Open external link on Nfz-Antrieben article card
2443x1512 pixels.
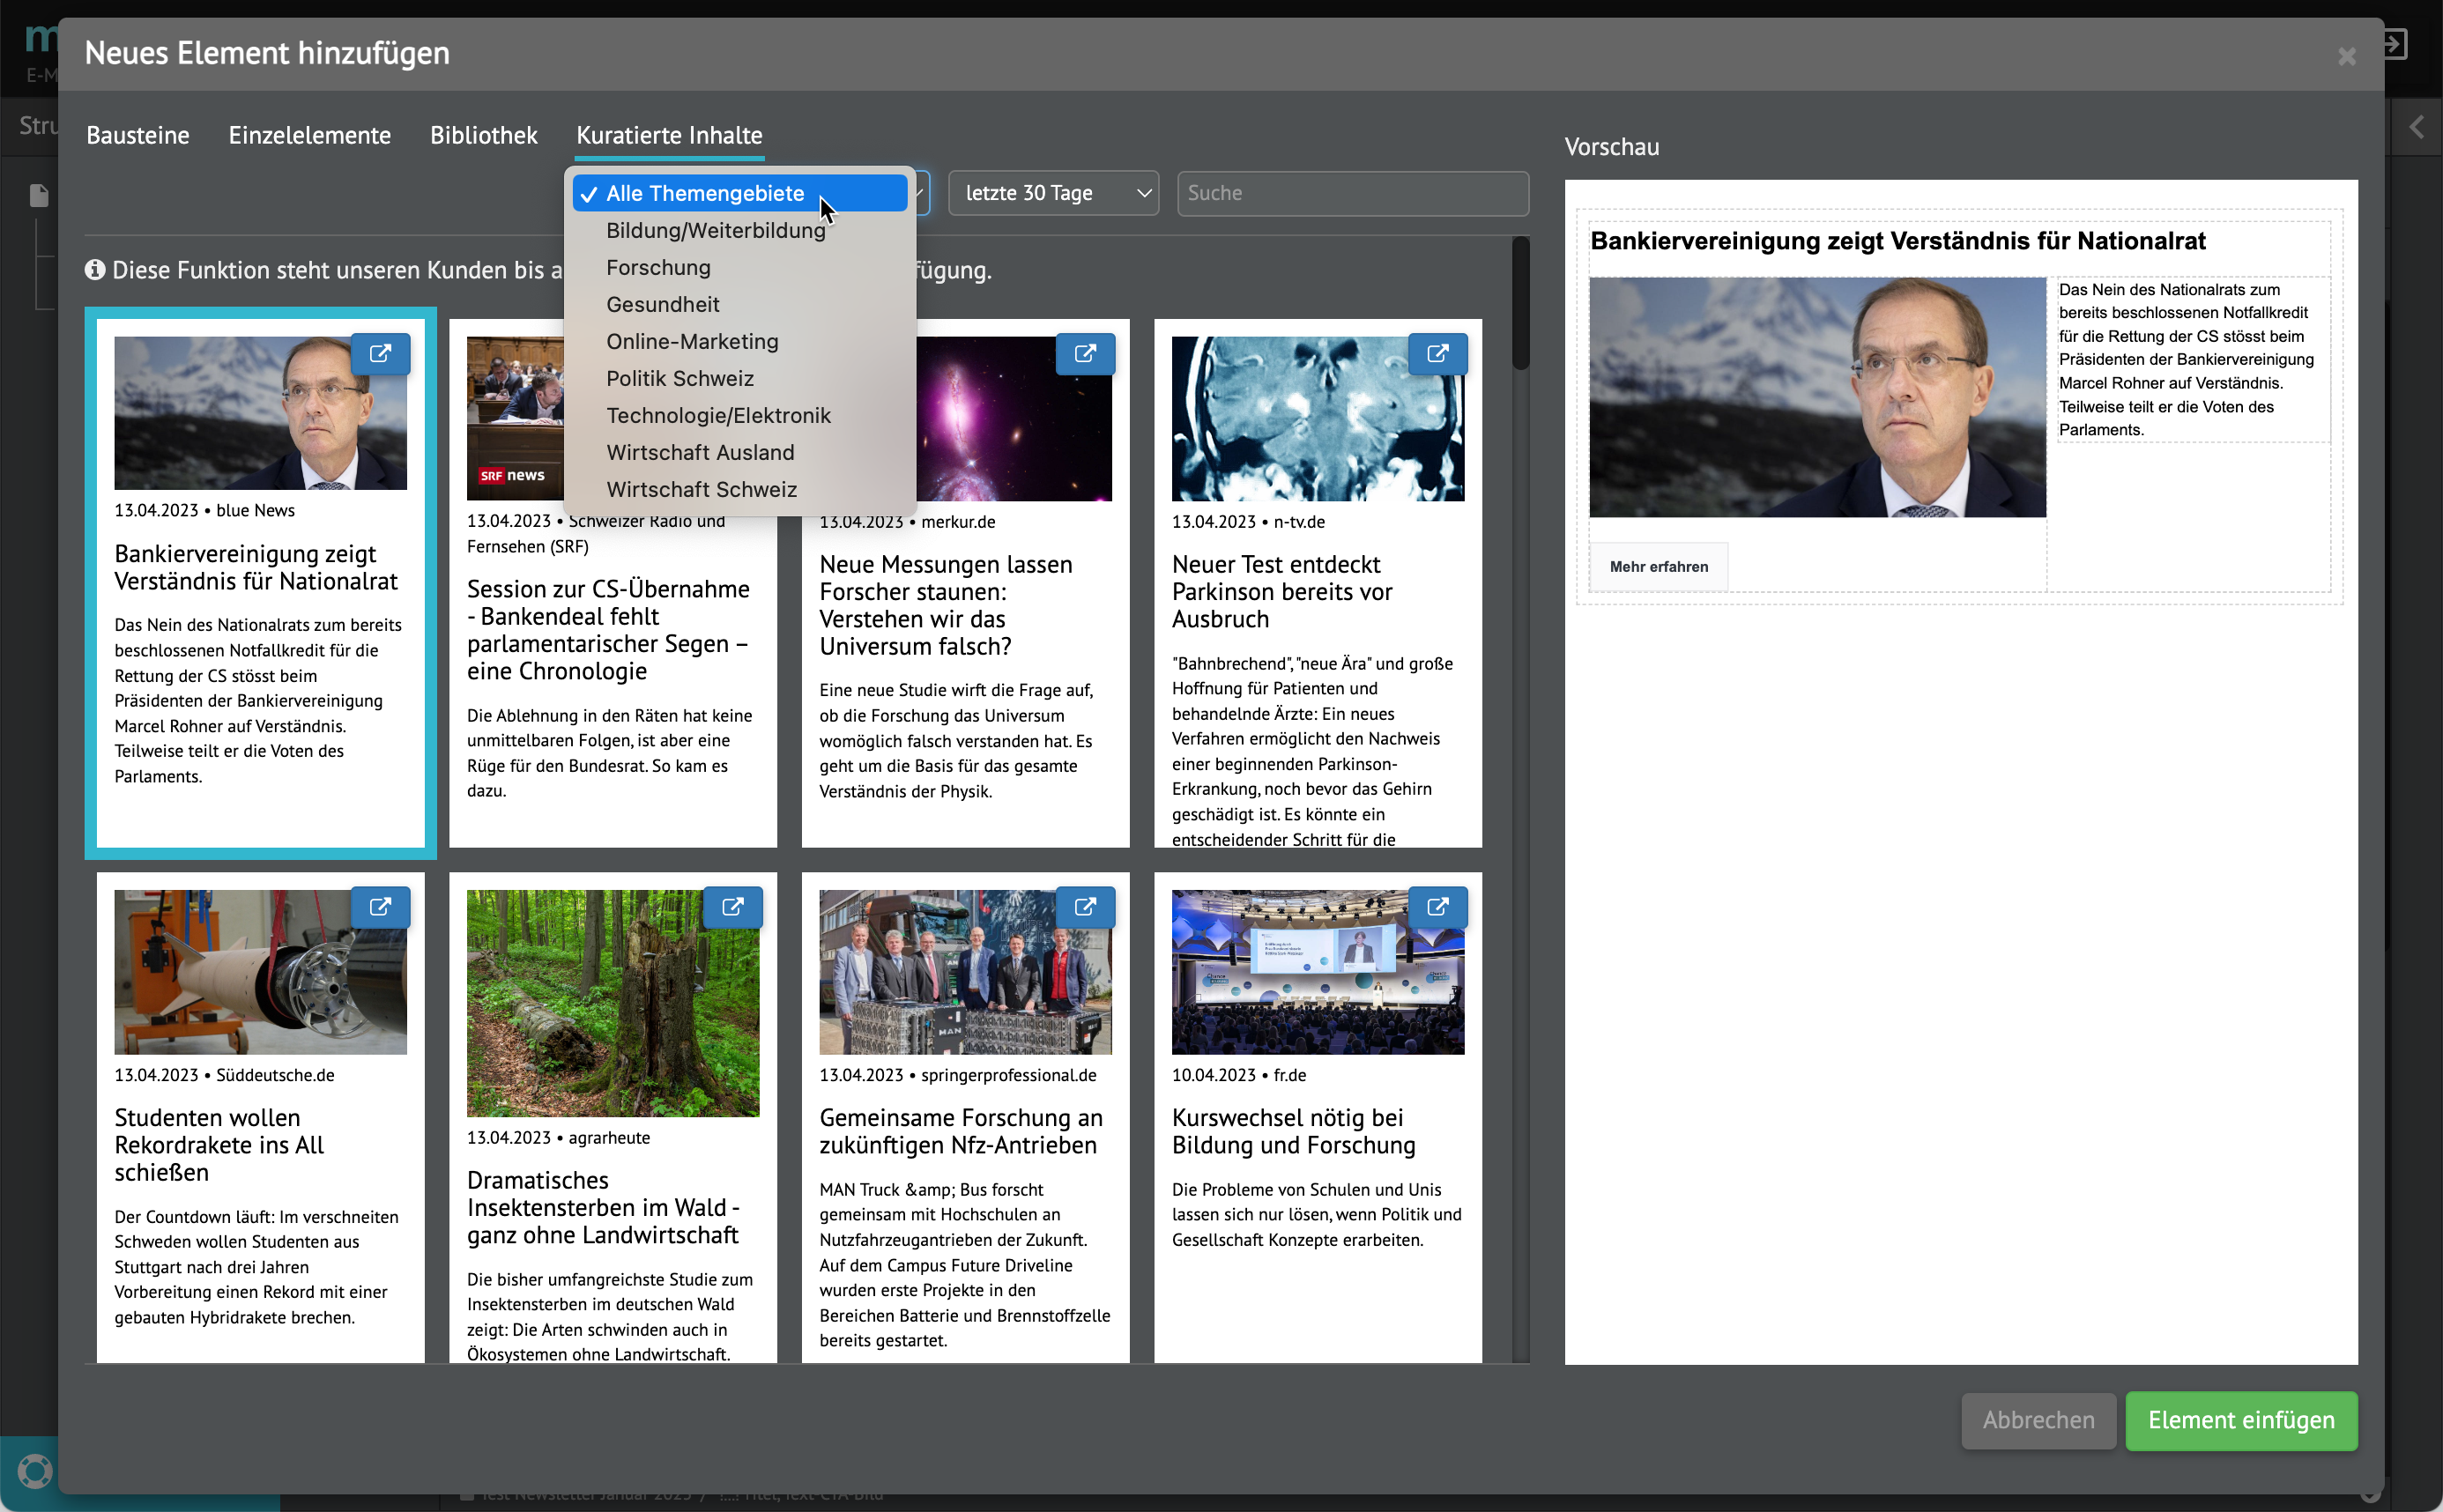[x=1085, y=907]
